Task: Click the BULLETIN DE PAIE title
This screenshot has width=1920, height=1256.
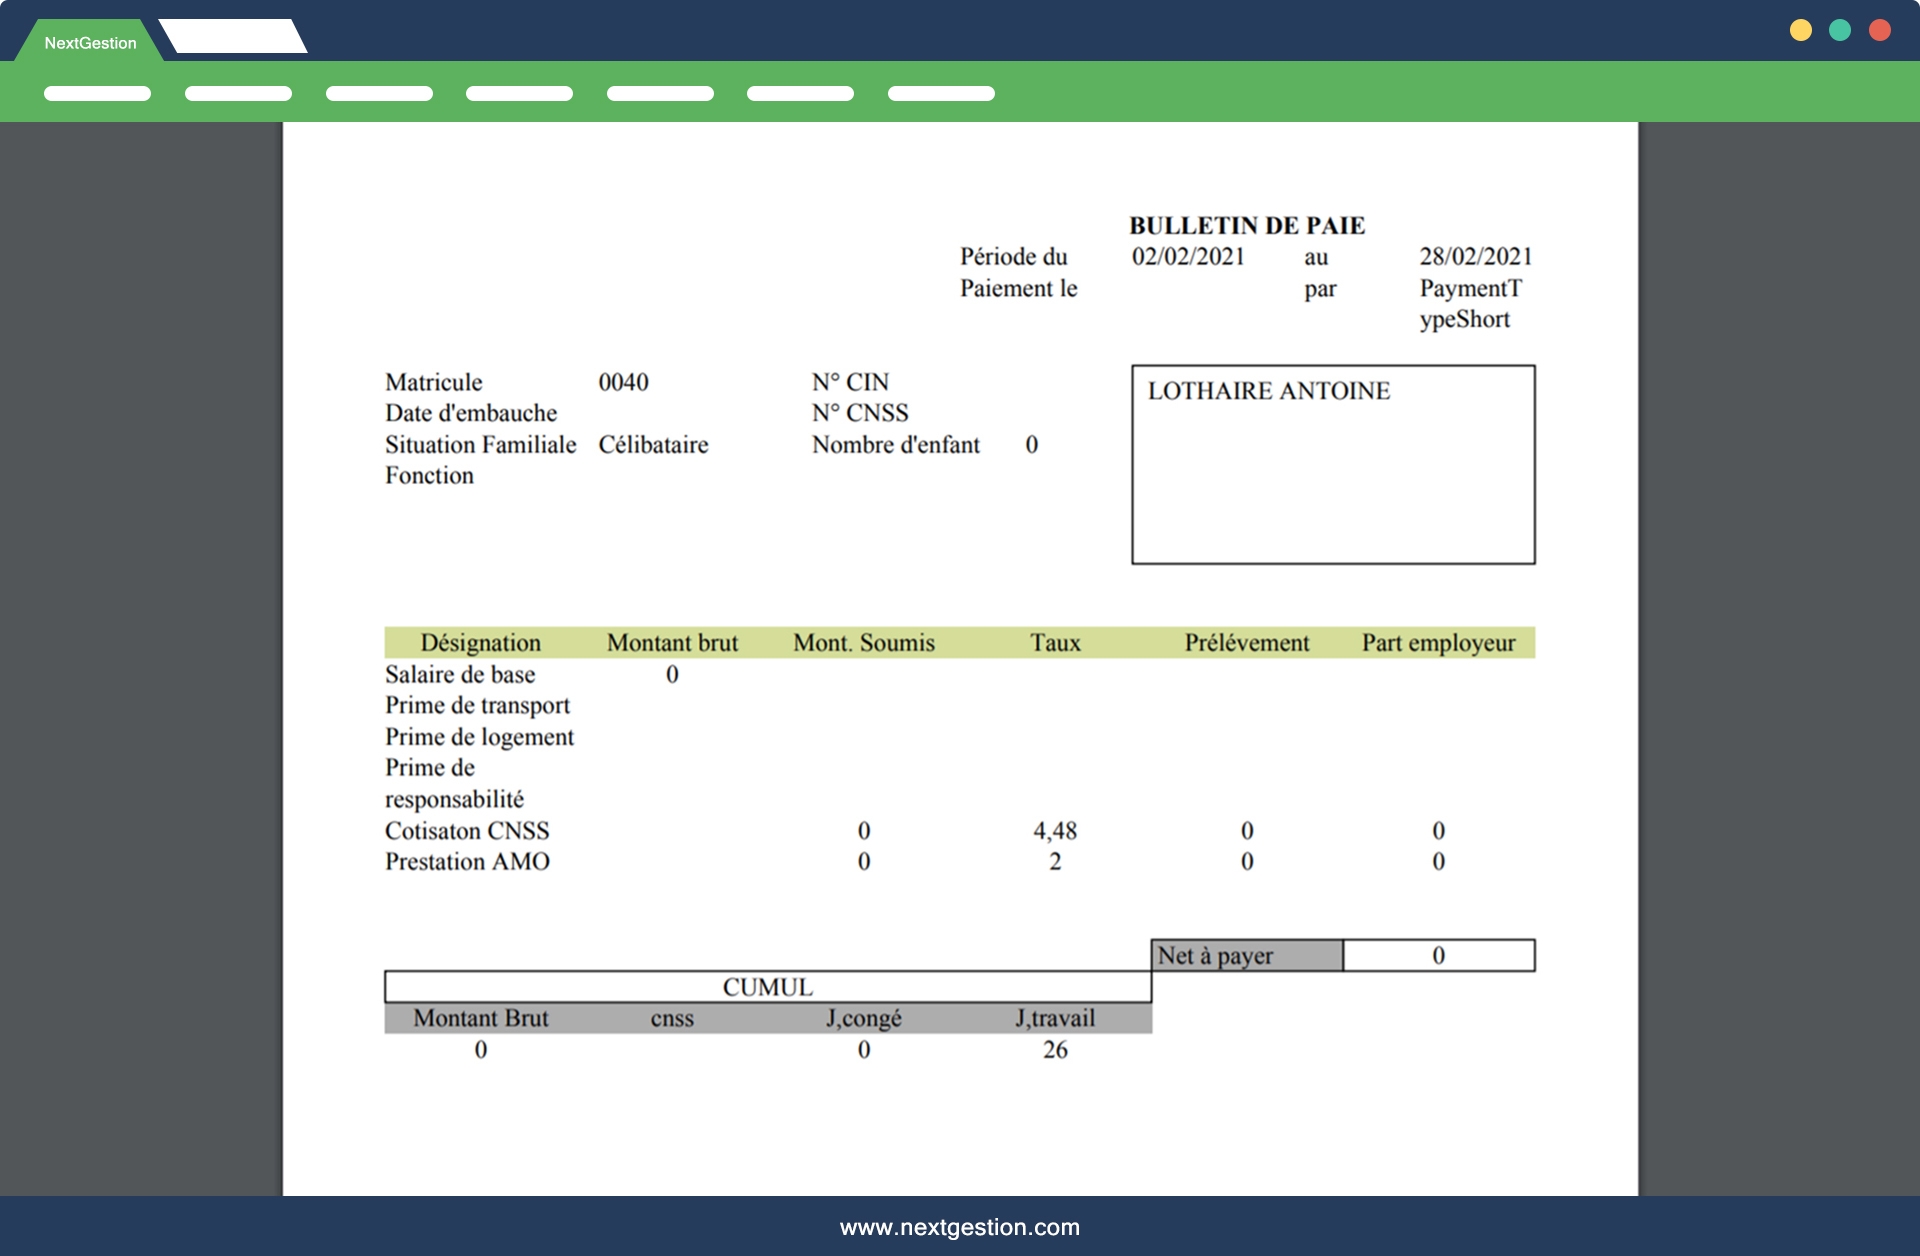Action: tap(1246, 225)
